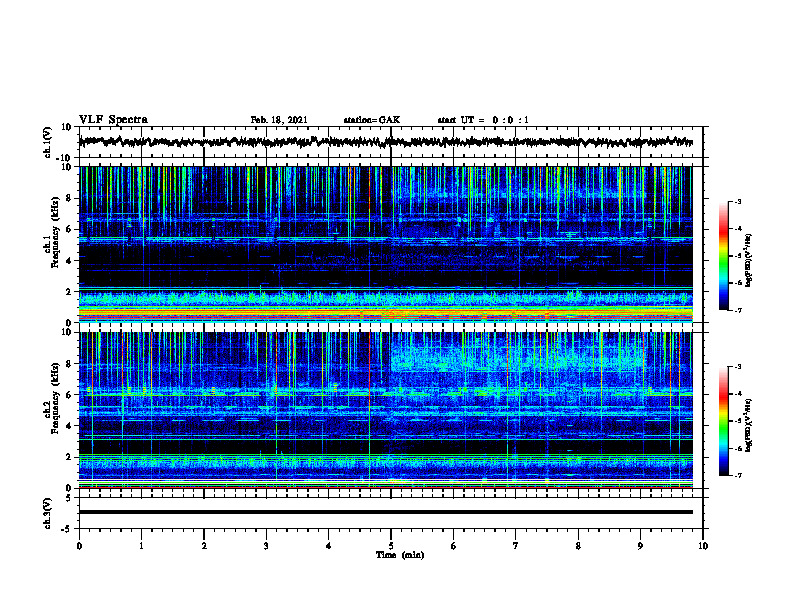792x612 pixels.
Task: Click time tick "8" on bottom axis
Action: [x=578, y=546]
